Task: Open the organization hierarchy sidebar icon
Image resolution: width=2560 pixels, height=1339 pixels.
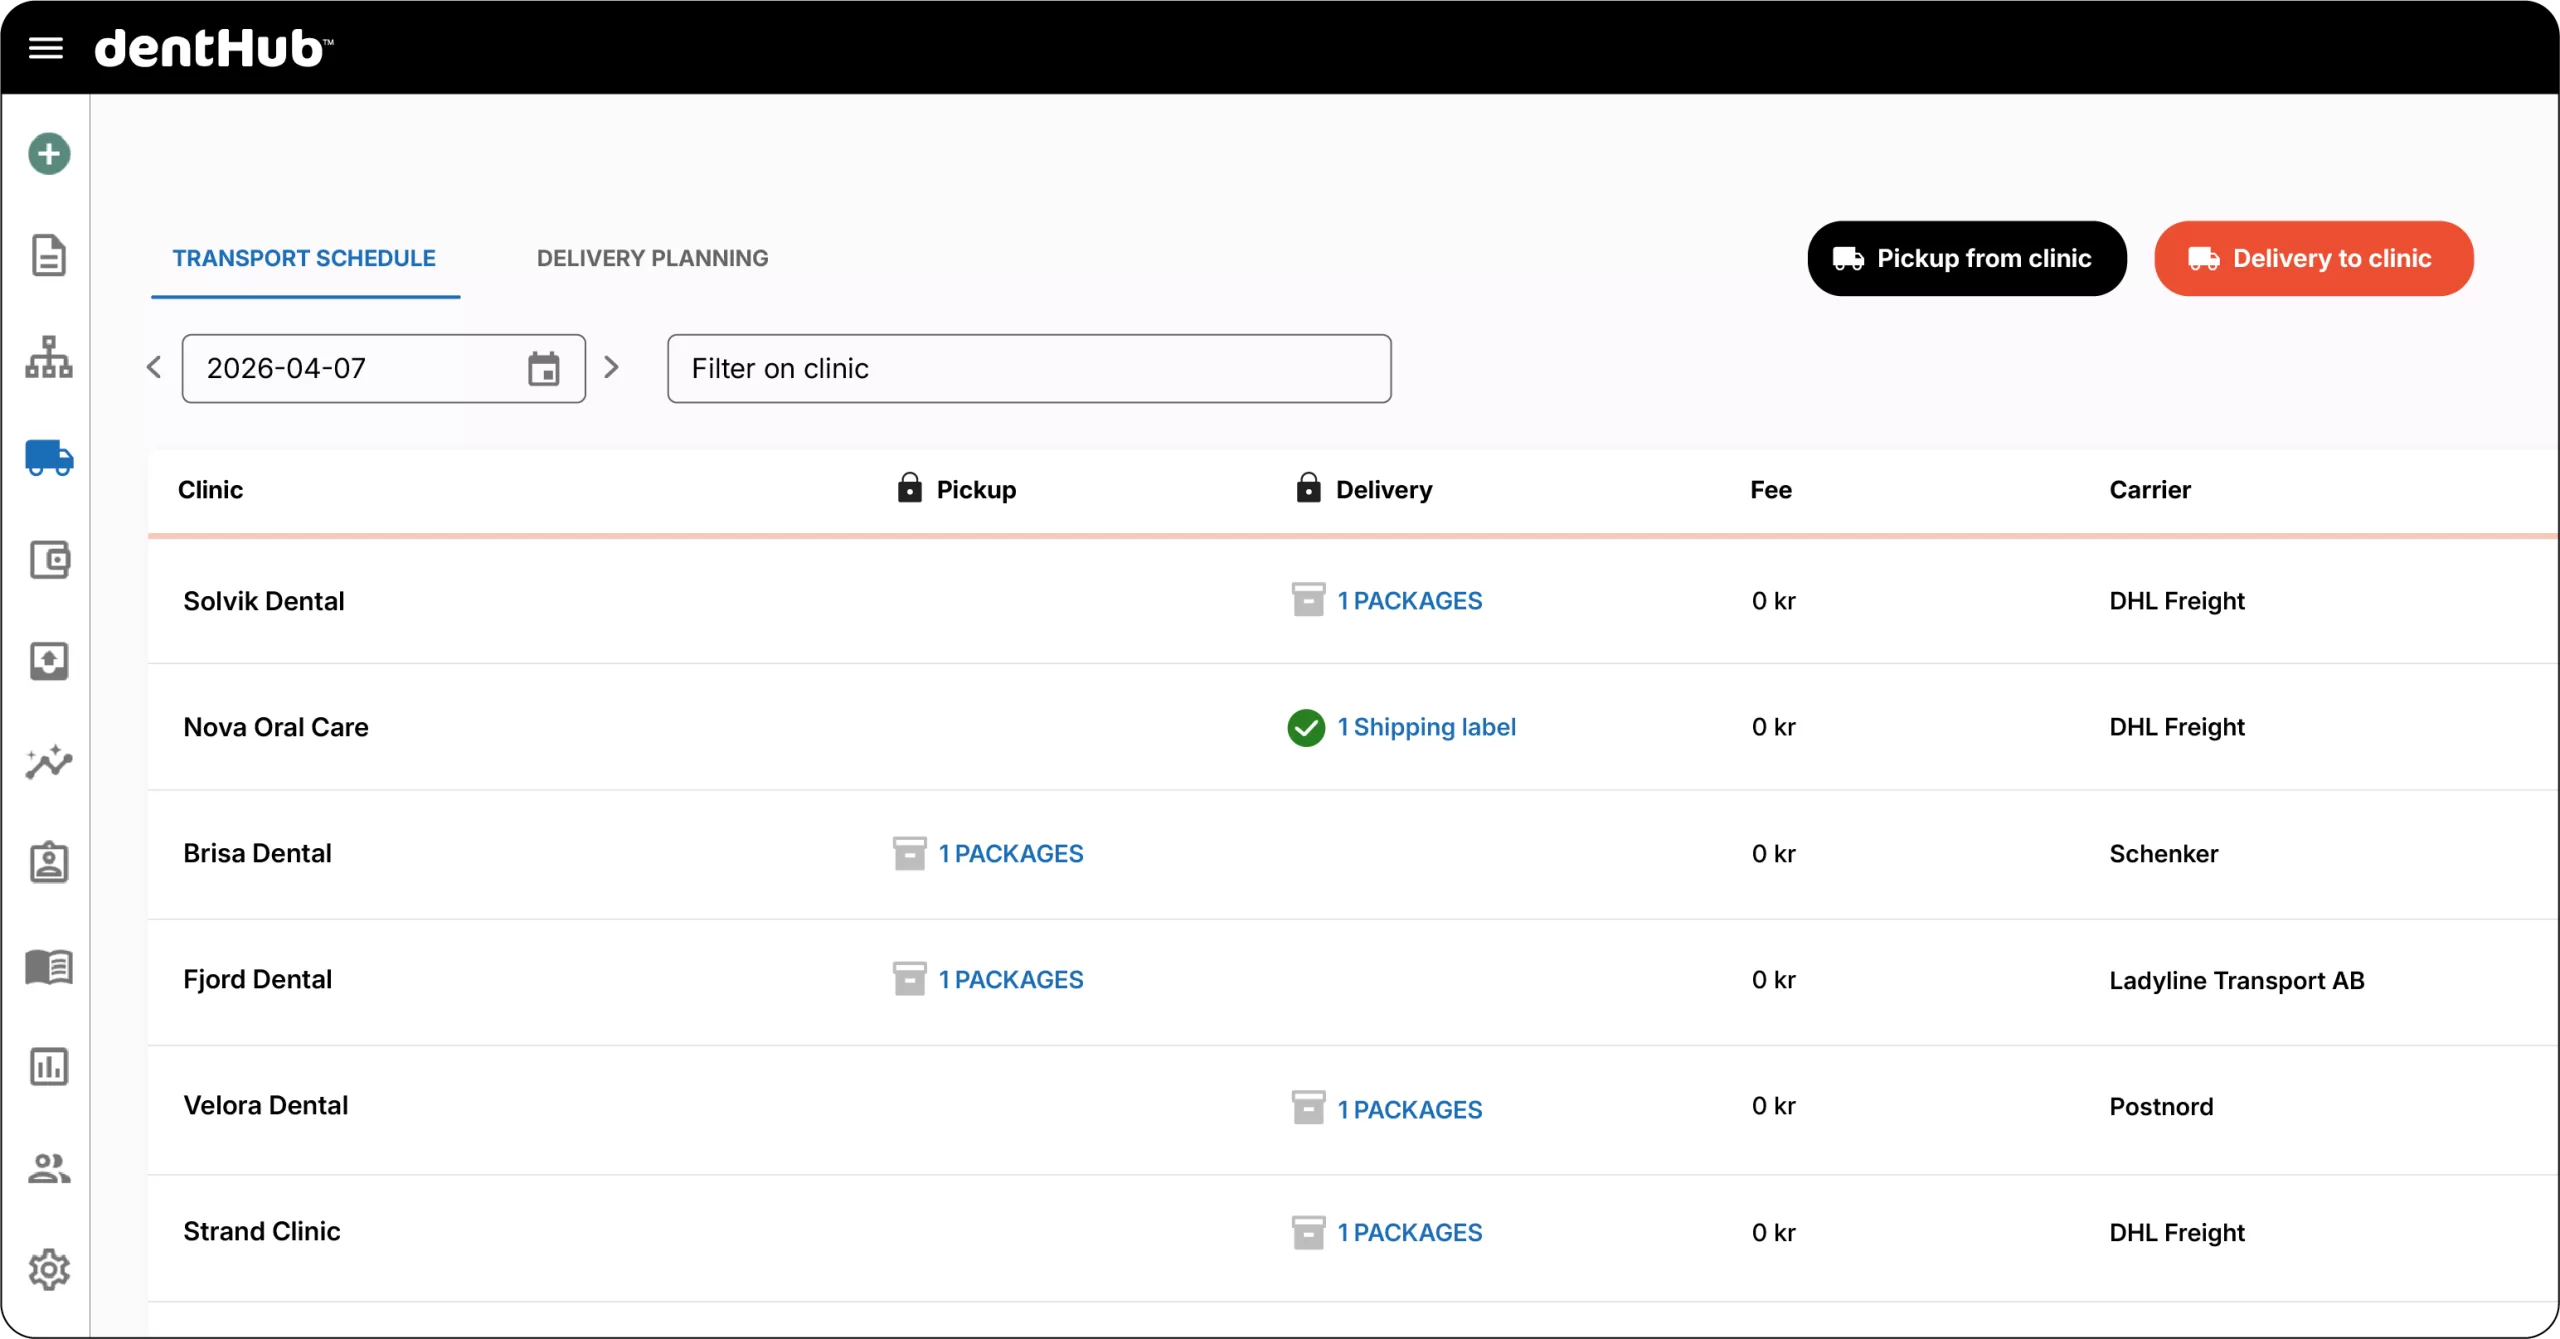Action: pyautogui.click(x=49, y=357)
